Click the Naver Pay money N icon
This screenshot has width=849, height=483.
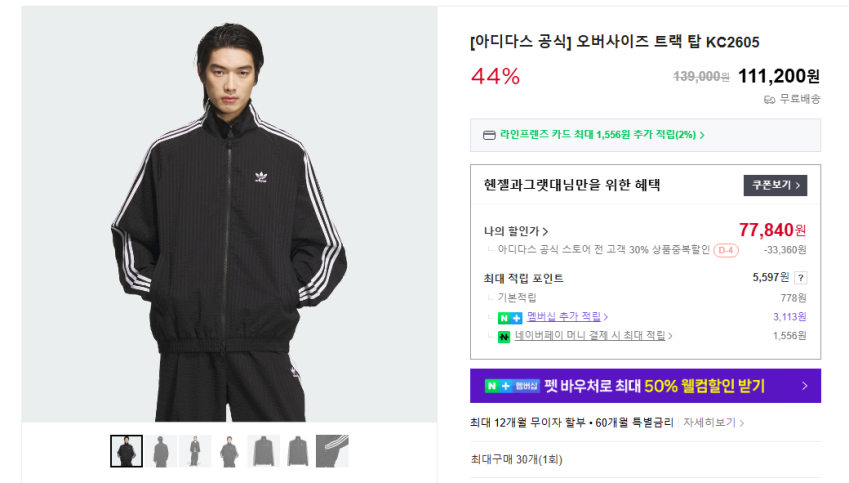click(505, 336)
